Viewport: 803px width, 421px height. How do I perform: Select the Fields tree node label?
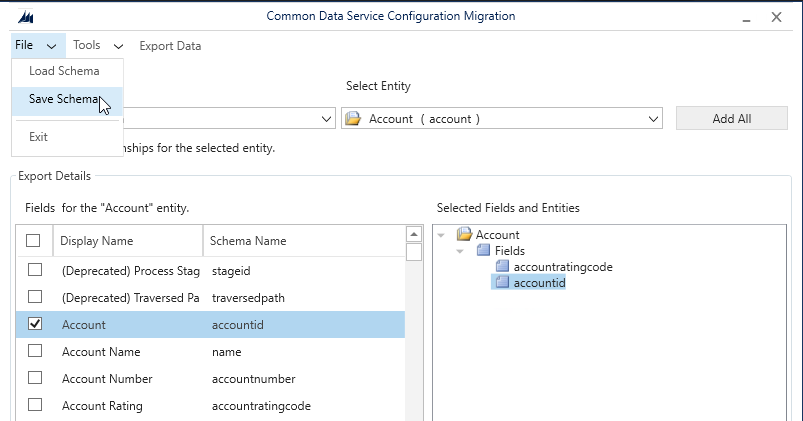(510, 251)
